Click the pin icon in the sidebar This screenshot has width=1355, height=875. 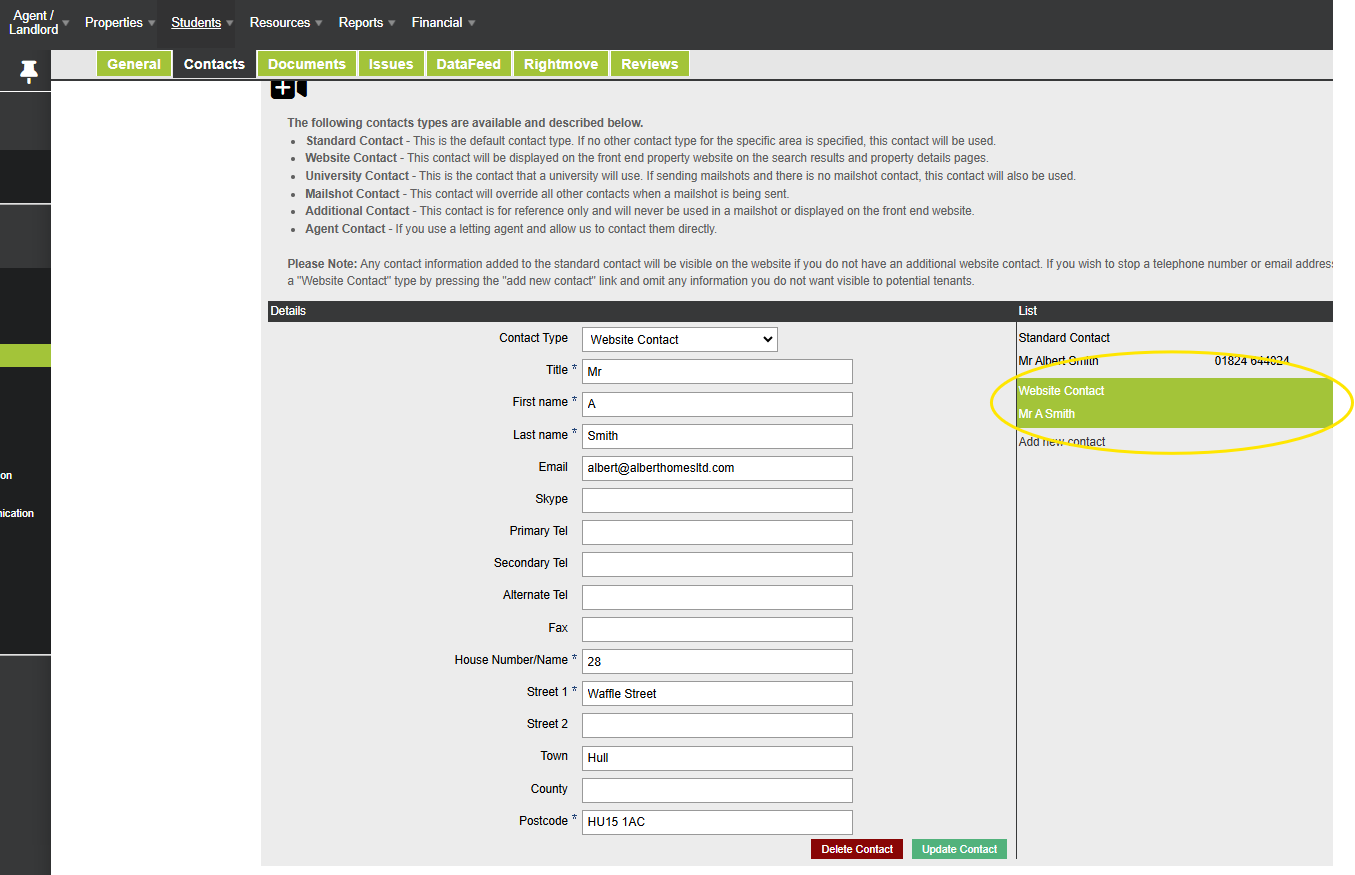29,71
